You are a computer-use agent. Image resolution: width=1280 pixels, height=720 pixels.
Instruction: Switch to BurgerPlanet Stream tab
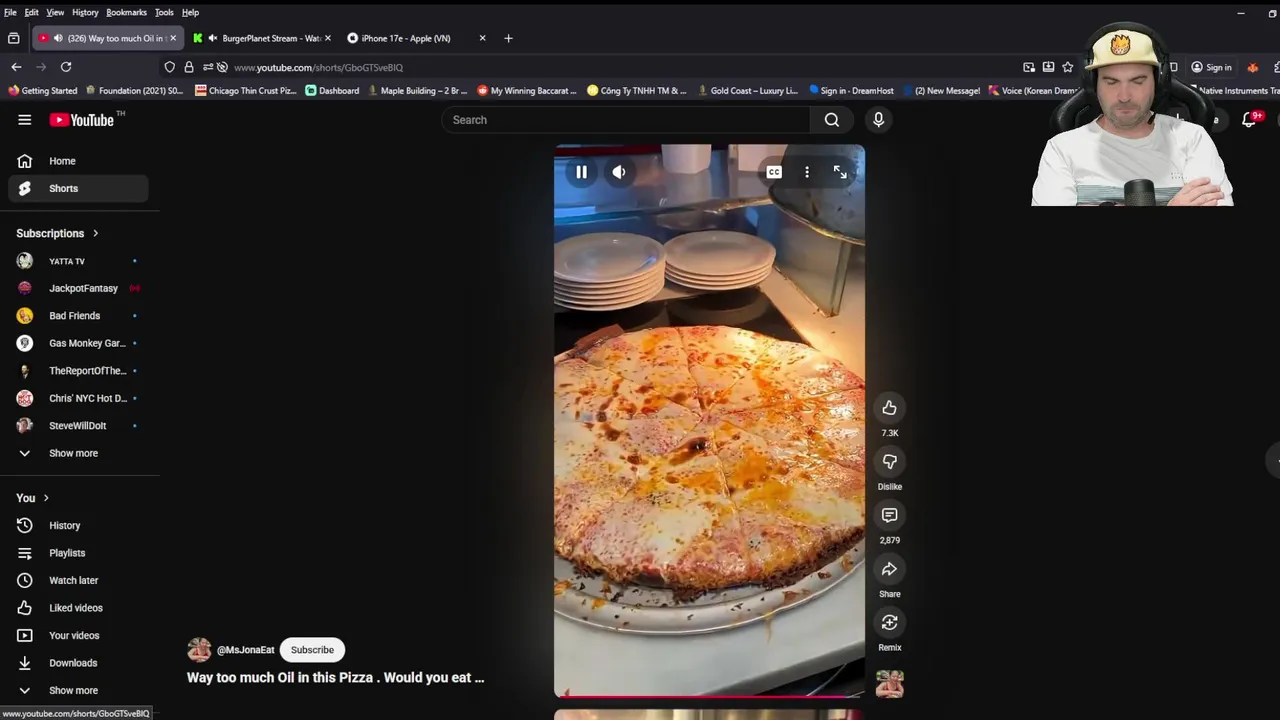click(x=262, y=38)
